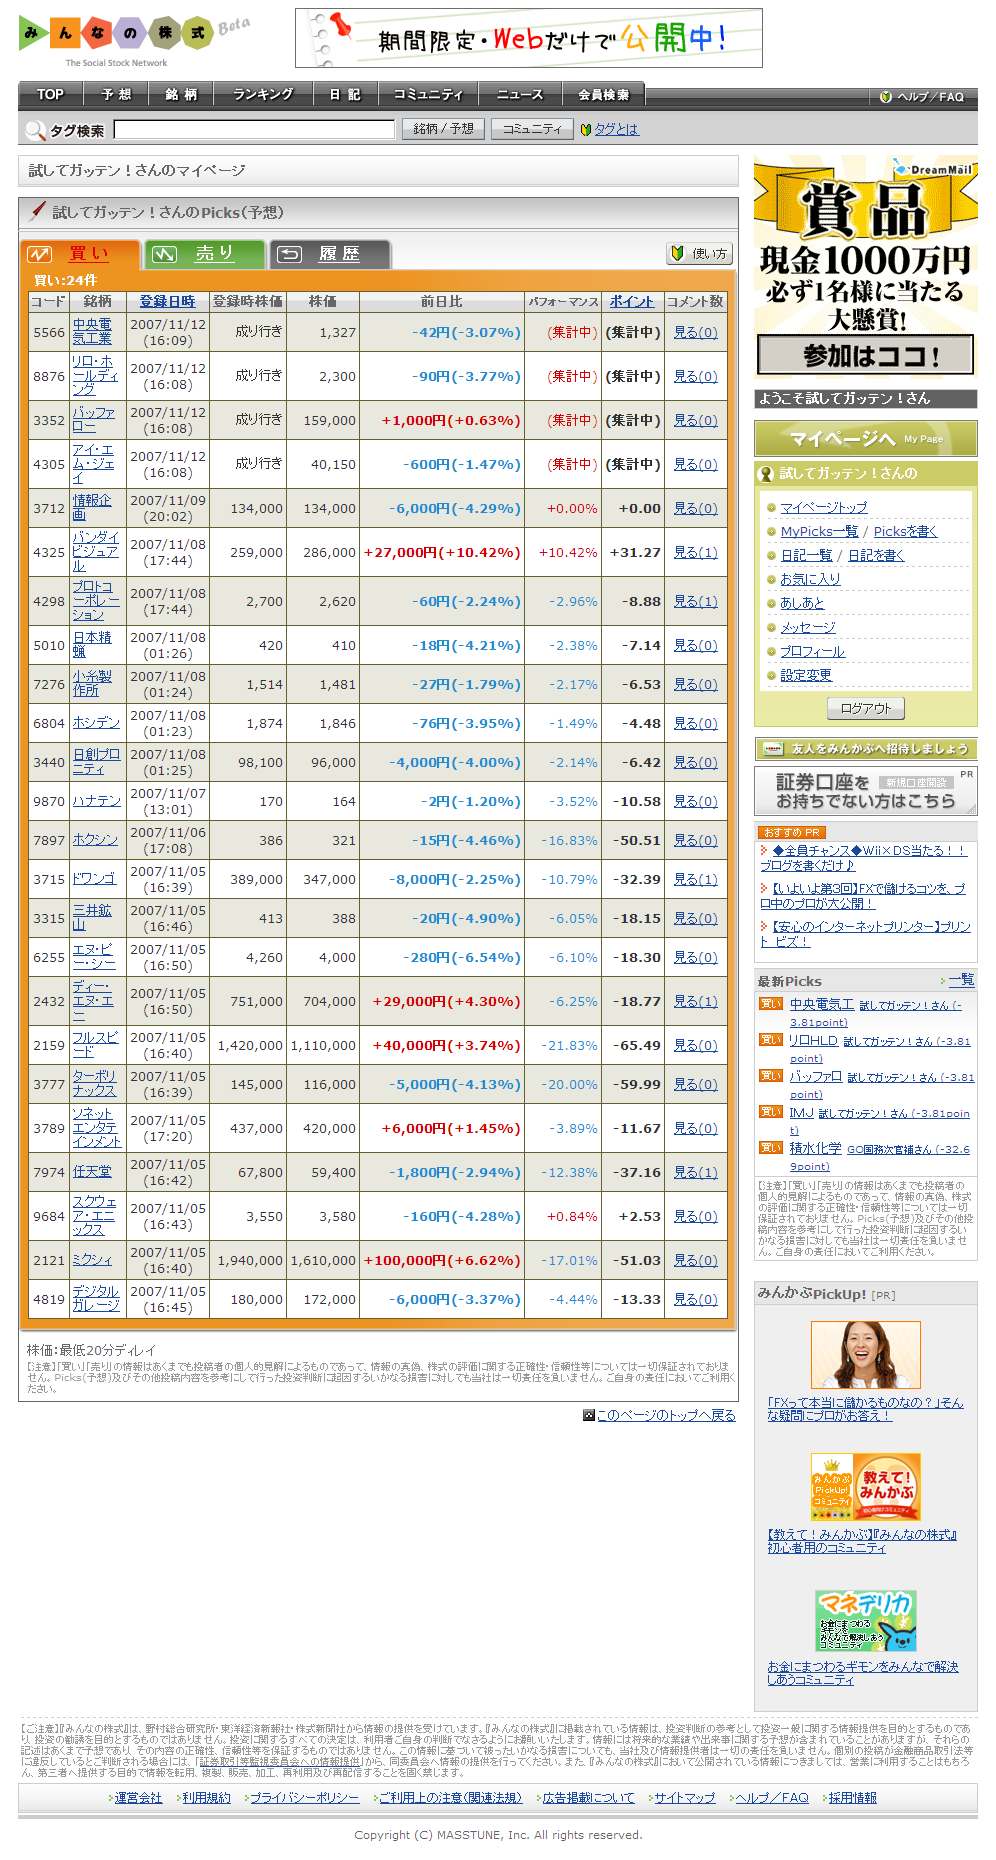Open the 日記 menu tab

pyautogui.click(x=345, y=95)
